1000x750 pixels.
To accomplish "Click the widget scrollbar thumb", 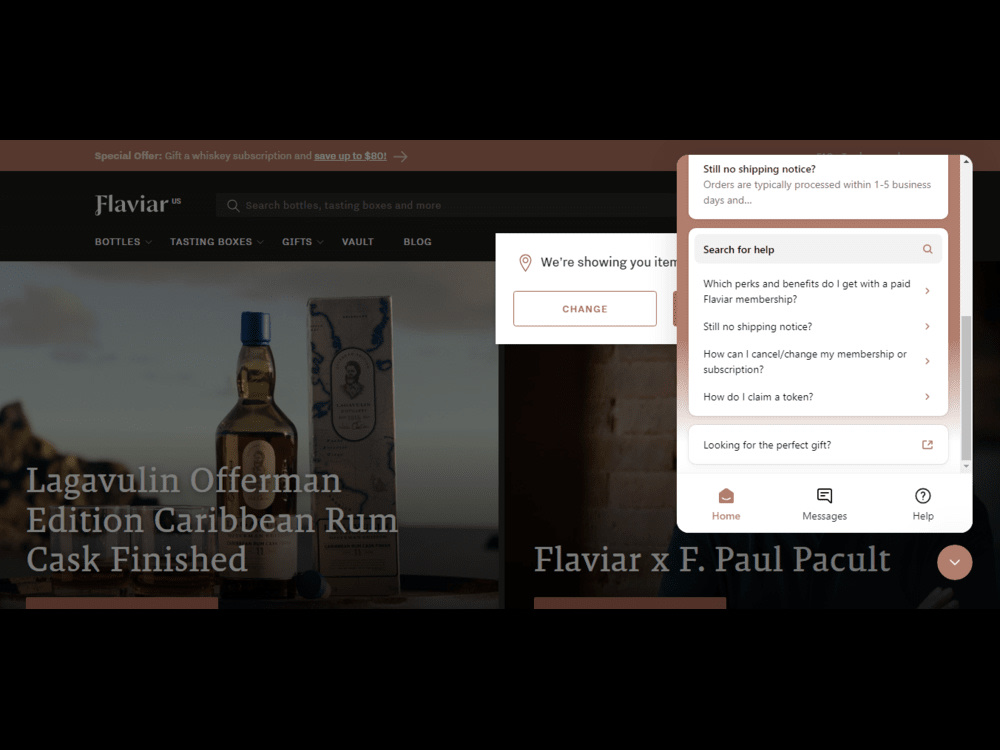I will pyautogui.click(x=966, y=386).
